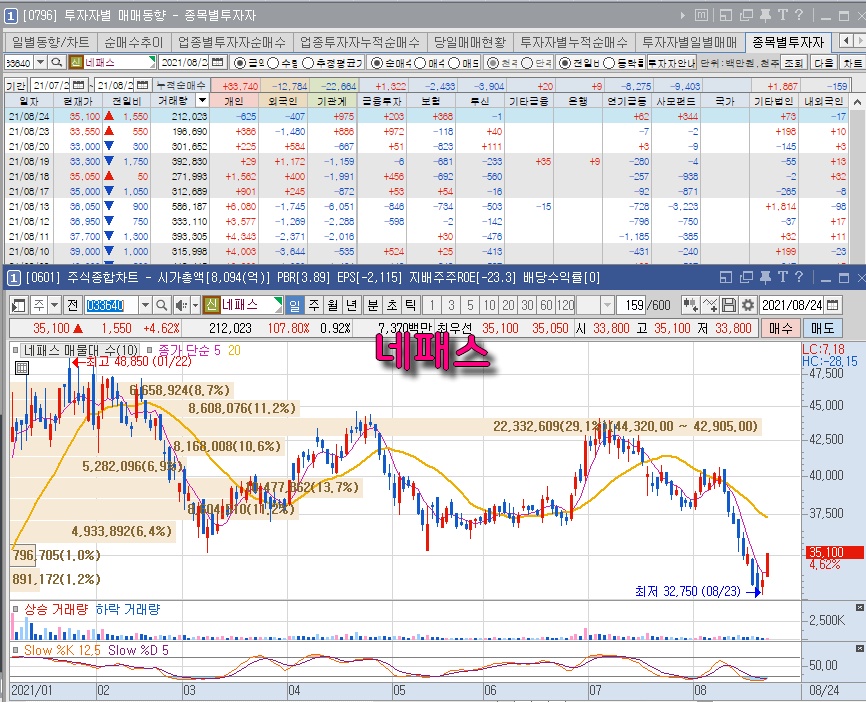Image resolution: width=866 pixels, height=702 pixels.
Task: Select the 분 minute period button
Action: click(373, 305)
